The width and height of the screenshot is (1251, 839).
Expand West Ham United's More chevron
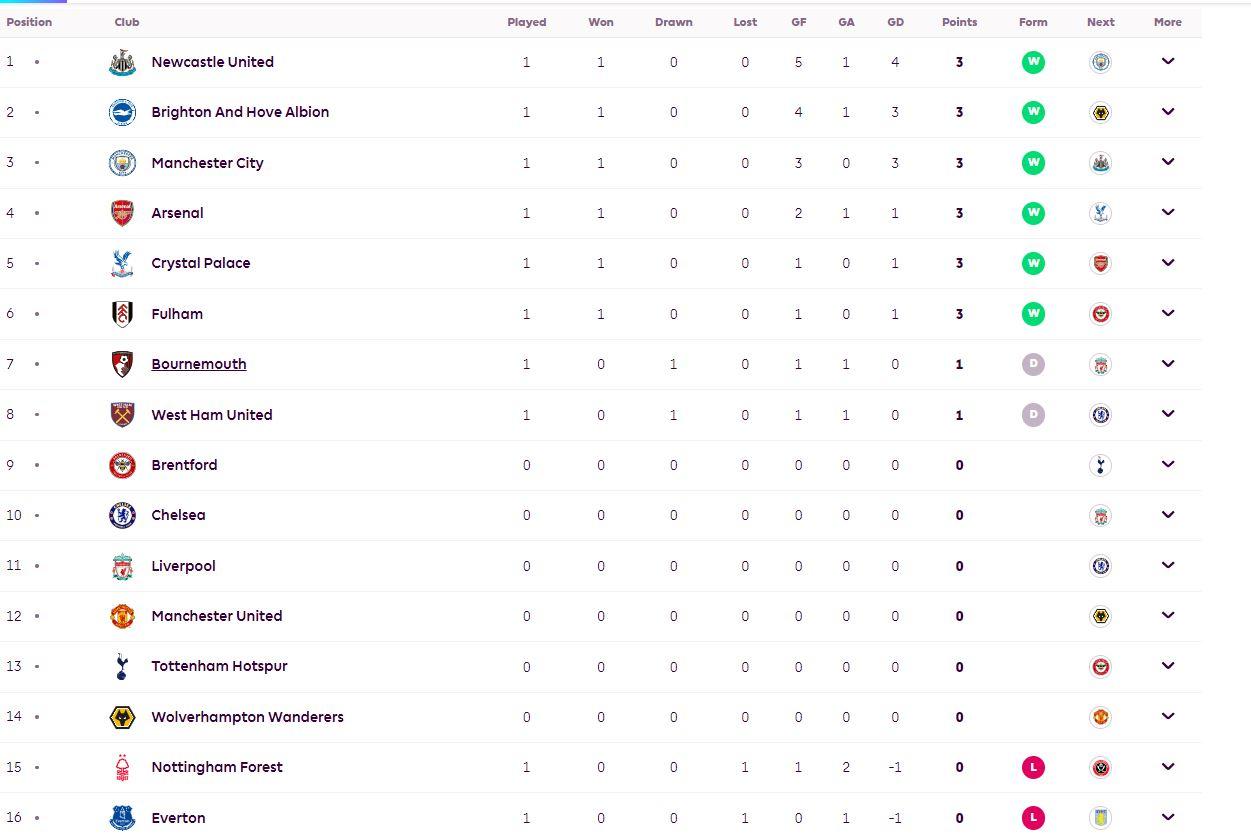(x=1167, y=414)
